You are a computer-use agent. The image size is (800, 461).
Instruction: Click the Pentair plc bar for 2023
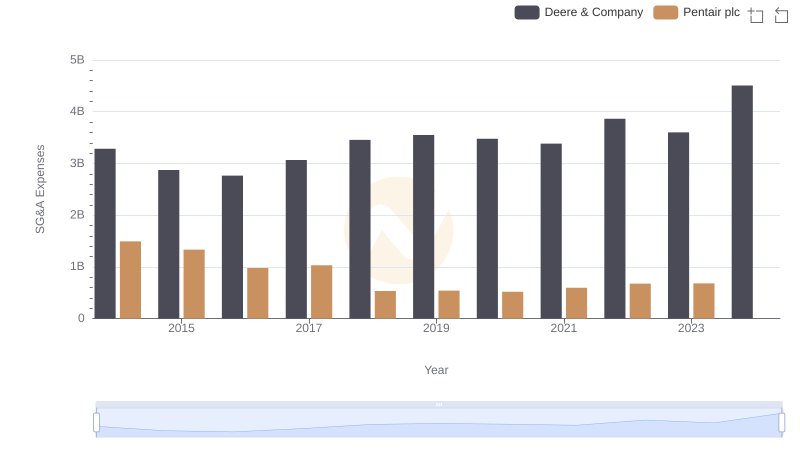[704, 301]
